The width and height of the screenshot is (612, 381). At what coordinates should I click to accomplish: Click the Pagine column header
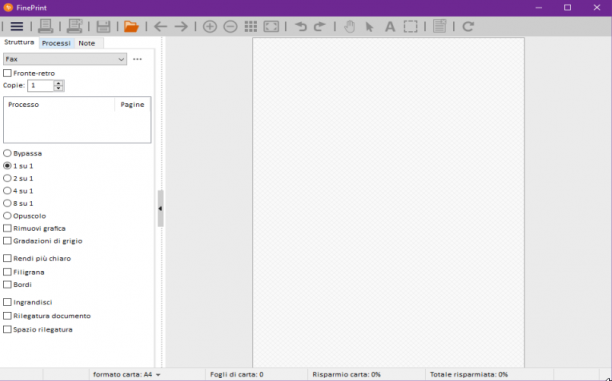pos(132,105)
